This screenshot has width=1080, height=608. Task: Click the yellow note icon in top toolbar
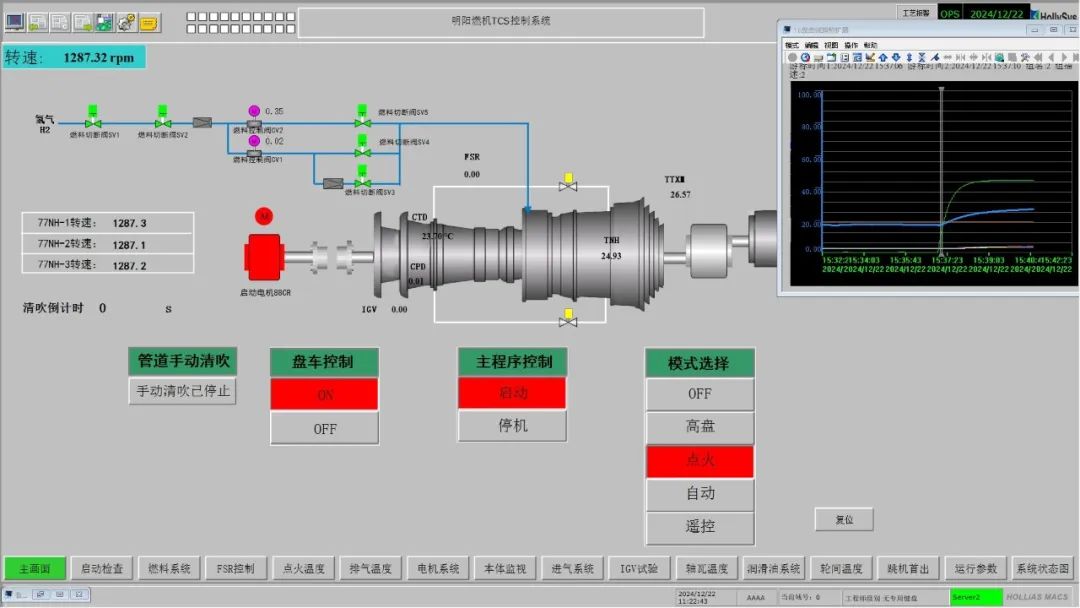click(x=148, y=21)
